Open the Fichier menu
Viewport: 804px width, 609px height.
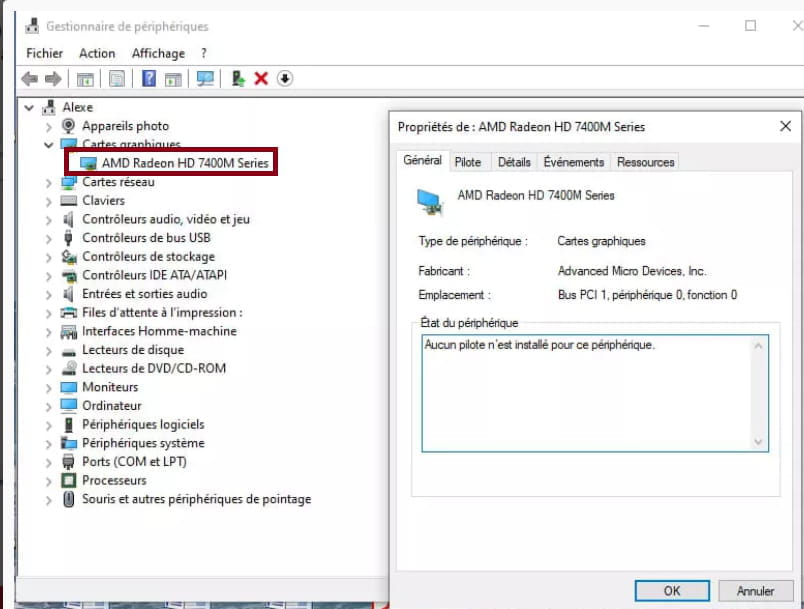tap(45, 53)
